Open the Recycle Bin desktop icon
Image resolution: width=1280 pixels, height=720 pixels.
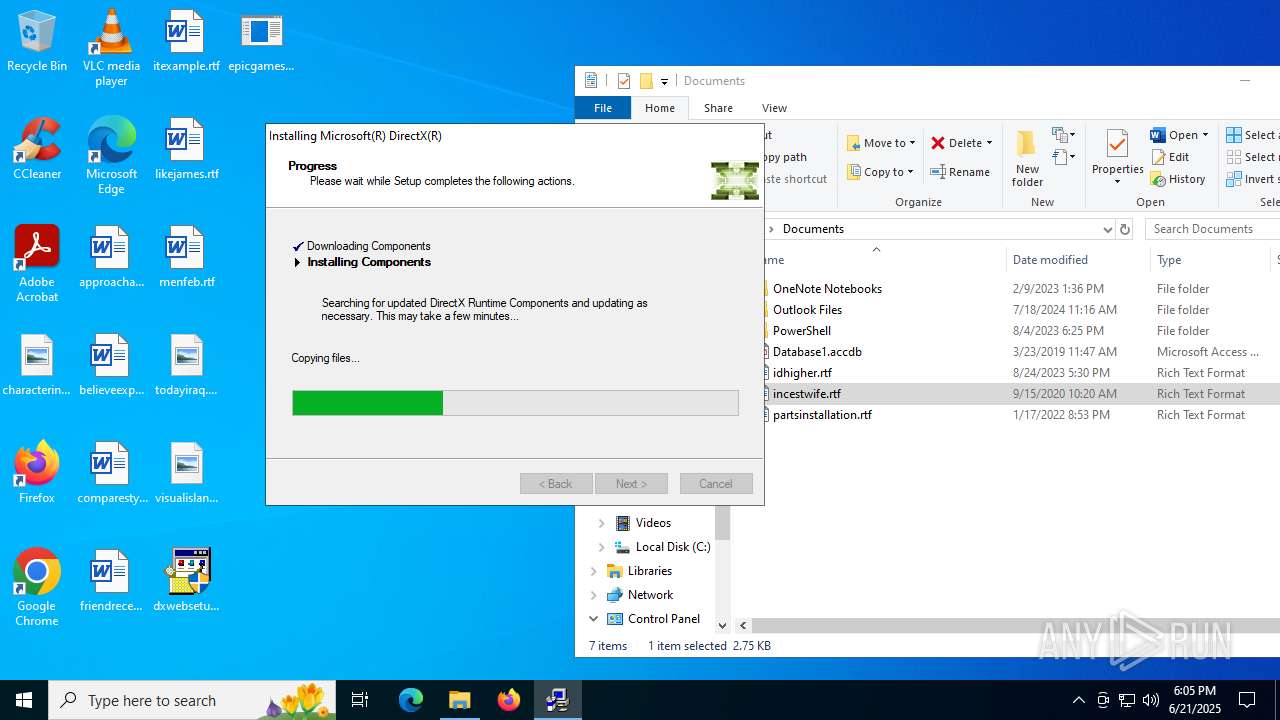37,42
